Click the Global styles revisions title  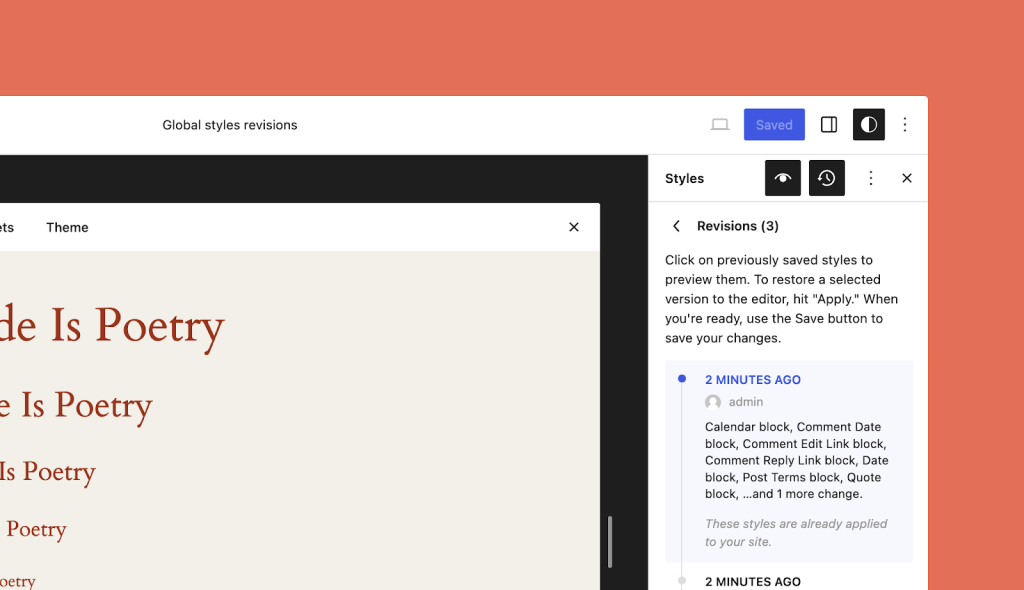(230, 125)
